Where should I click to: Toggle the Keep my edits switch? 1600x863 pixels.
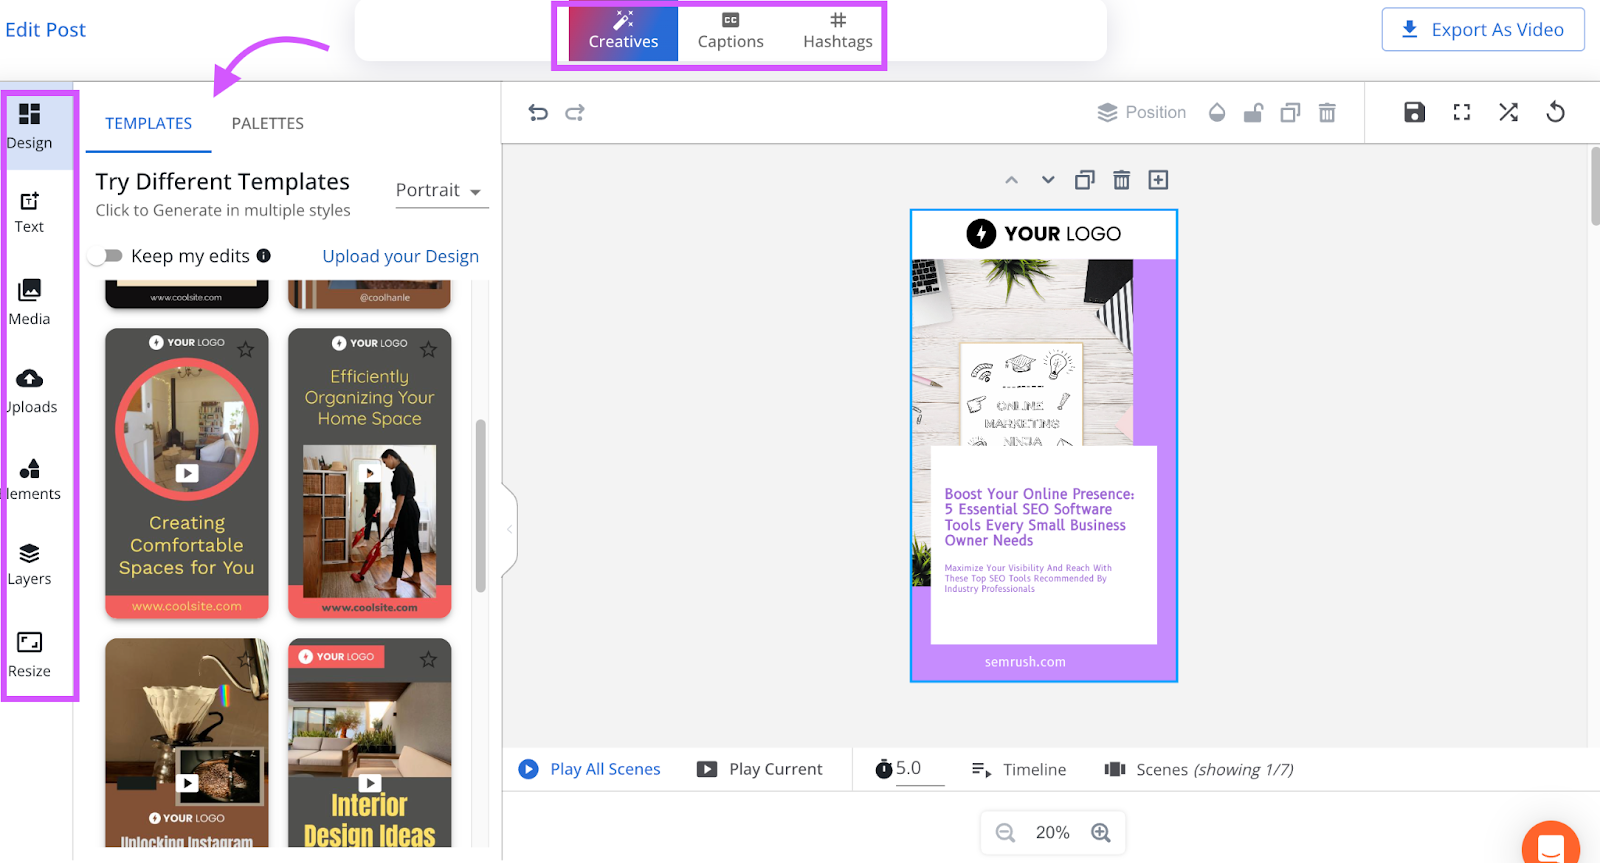(105, 256)
